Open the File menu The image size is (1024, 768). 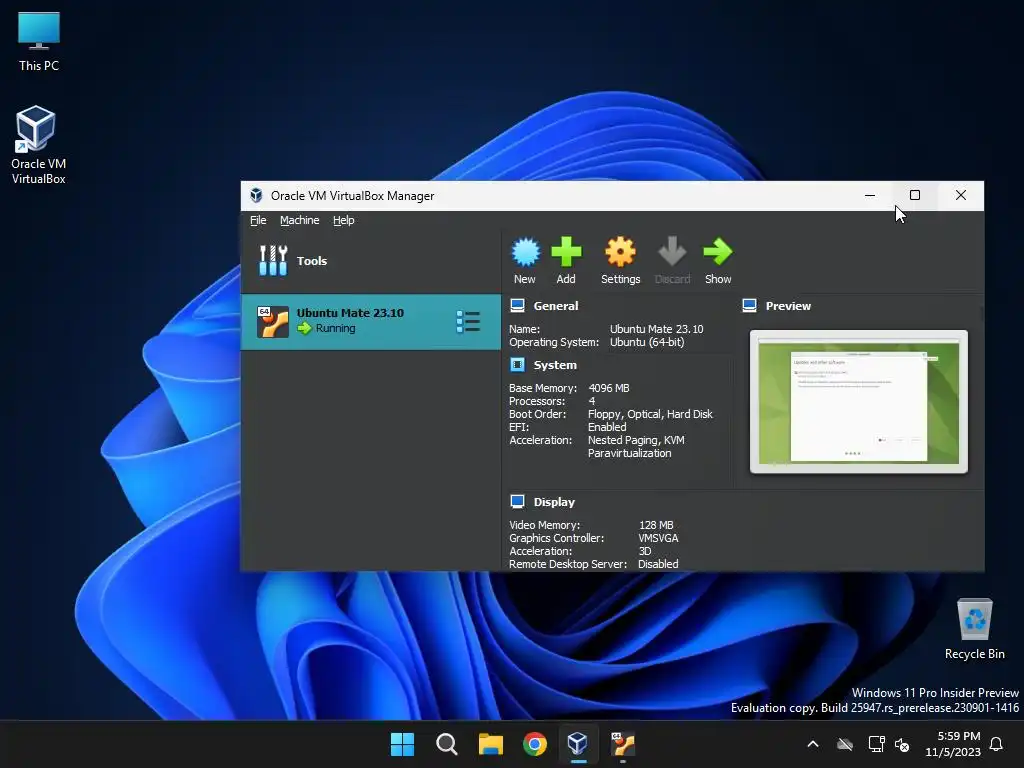(x=258, y=220)
